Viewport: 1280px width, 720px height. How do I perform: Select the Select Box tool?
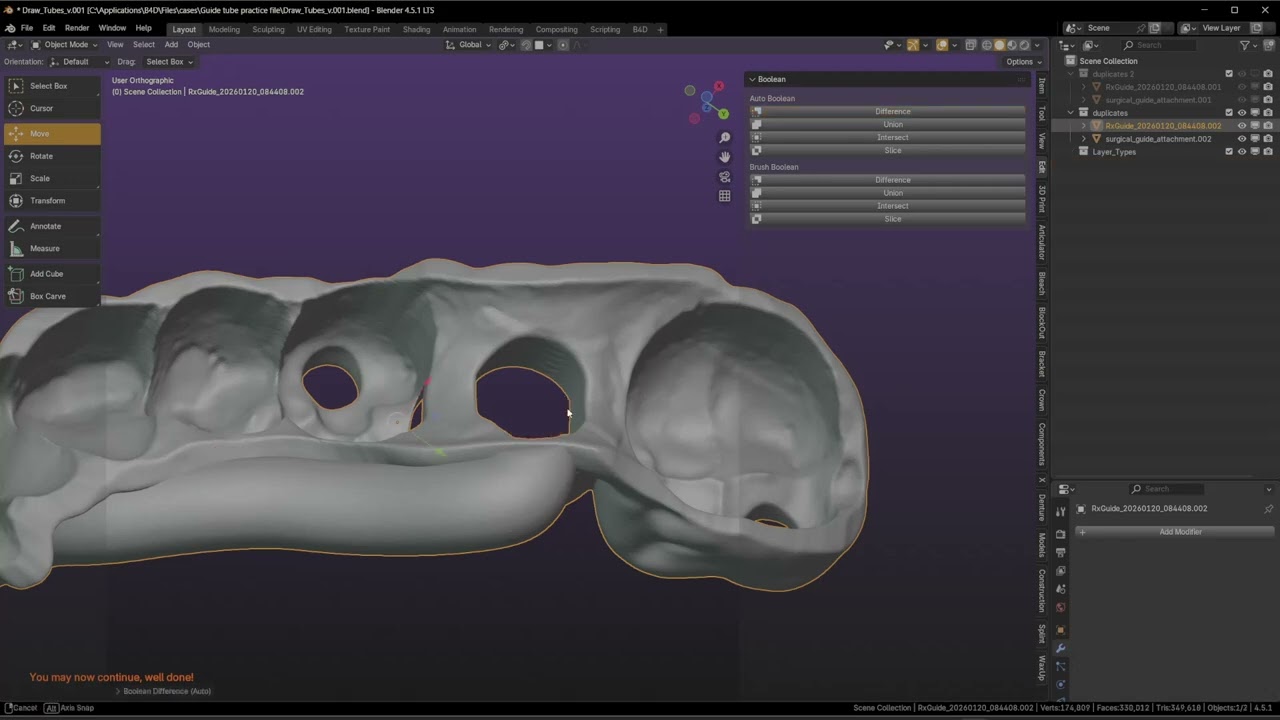click(52, 86)
